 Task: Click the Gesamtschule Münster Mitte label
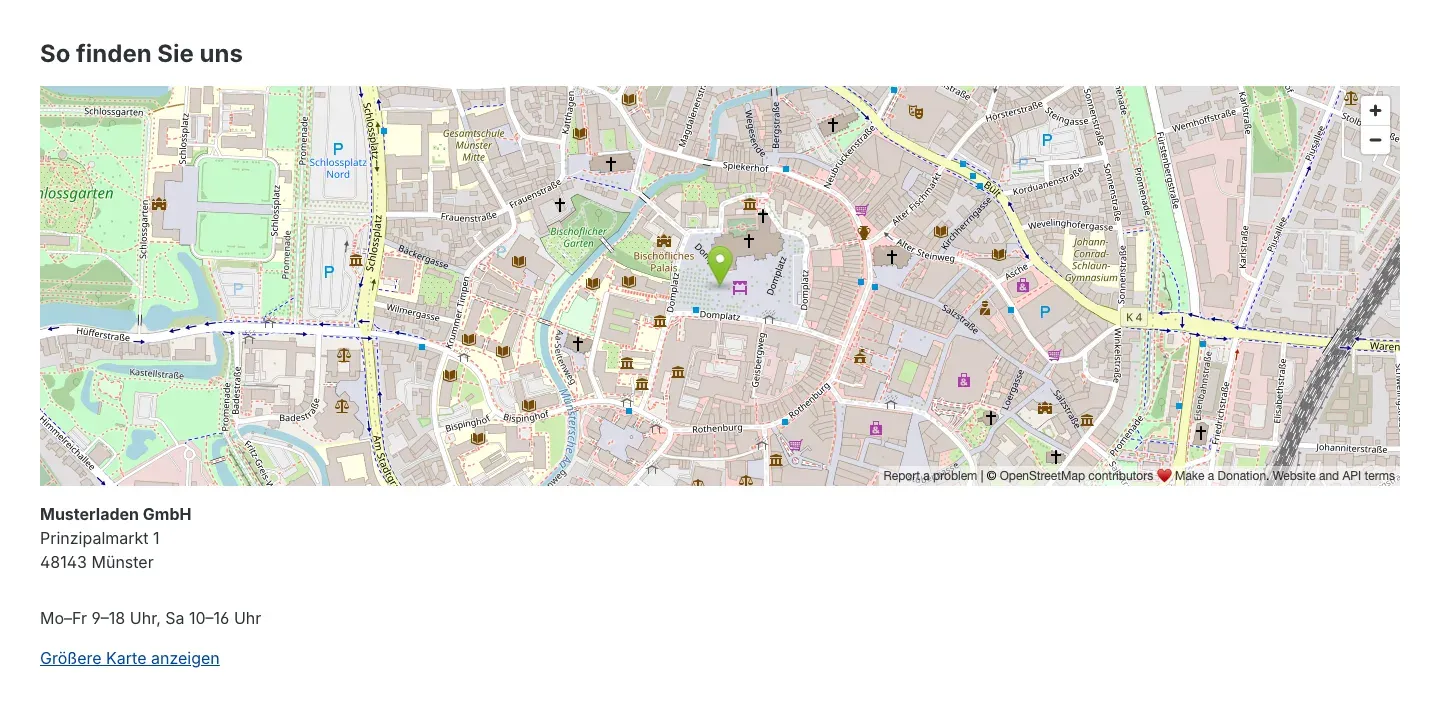(x=474, y=145)
